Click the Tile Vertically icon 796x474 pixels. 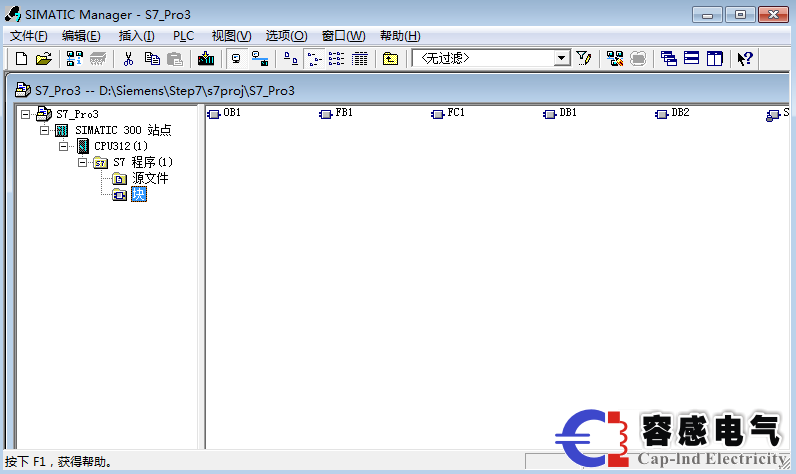pyautogui.click(x=714, y=59)
